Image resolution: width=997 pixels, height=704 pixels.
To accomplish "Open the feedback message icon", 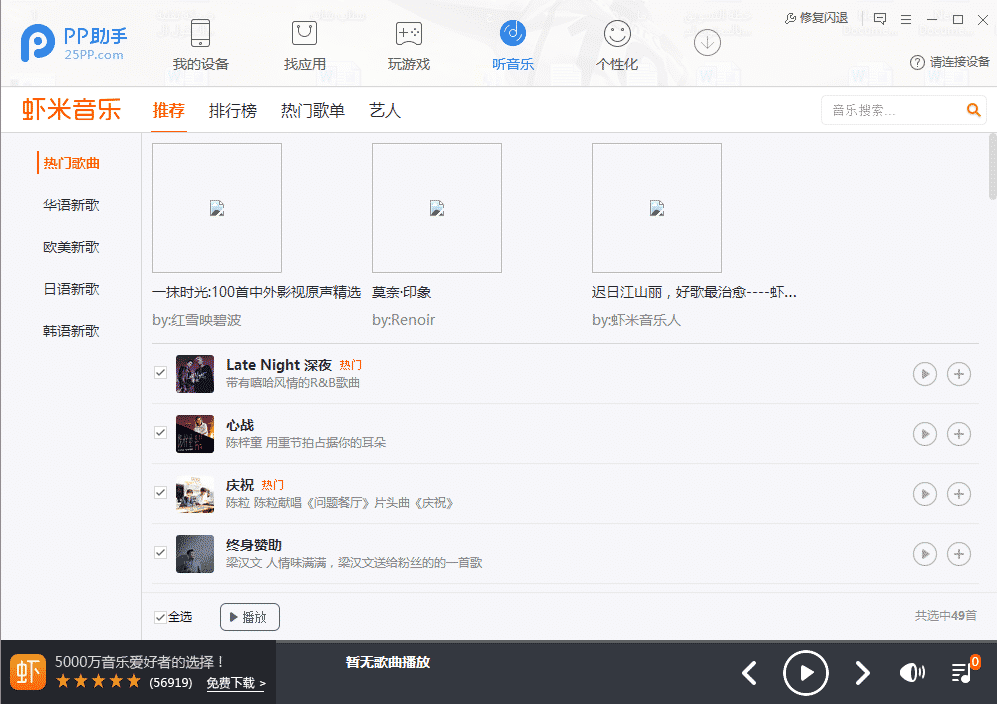I will click(x=880, y=19).
